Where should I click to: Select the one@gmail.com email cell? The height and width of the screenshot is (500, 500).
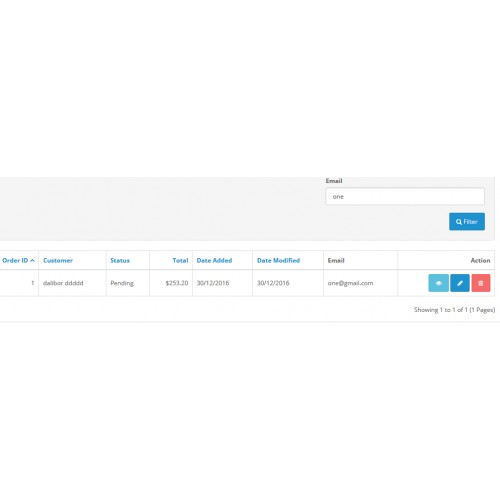pyautogui.click(x=350, y=283)
